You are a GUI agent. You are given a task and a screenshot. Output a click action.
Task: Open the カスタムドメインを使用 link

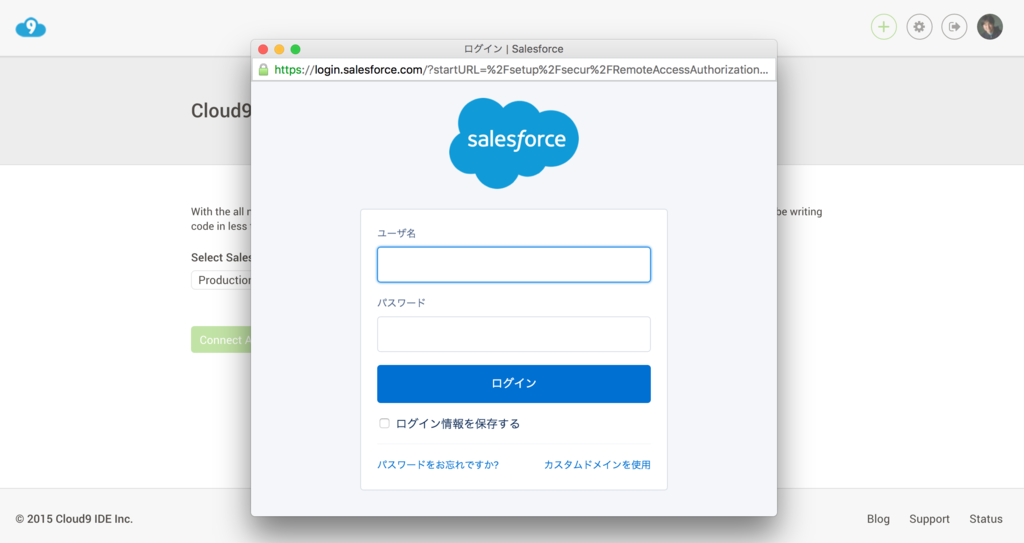pos(597,465)
